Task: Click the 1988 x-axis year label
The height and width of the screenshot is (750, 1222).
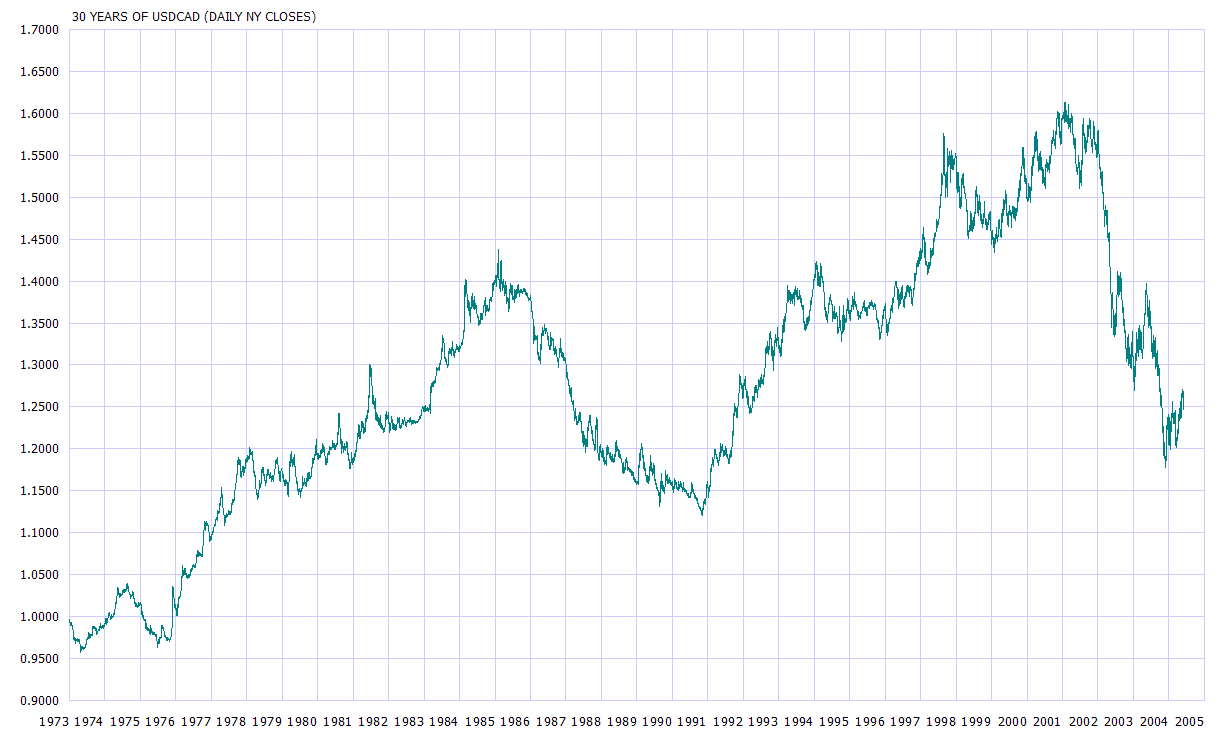Action: click(587, 722)
